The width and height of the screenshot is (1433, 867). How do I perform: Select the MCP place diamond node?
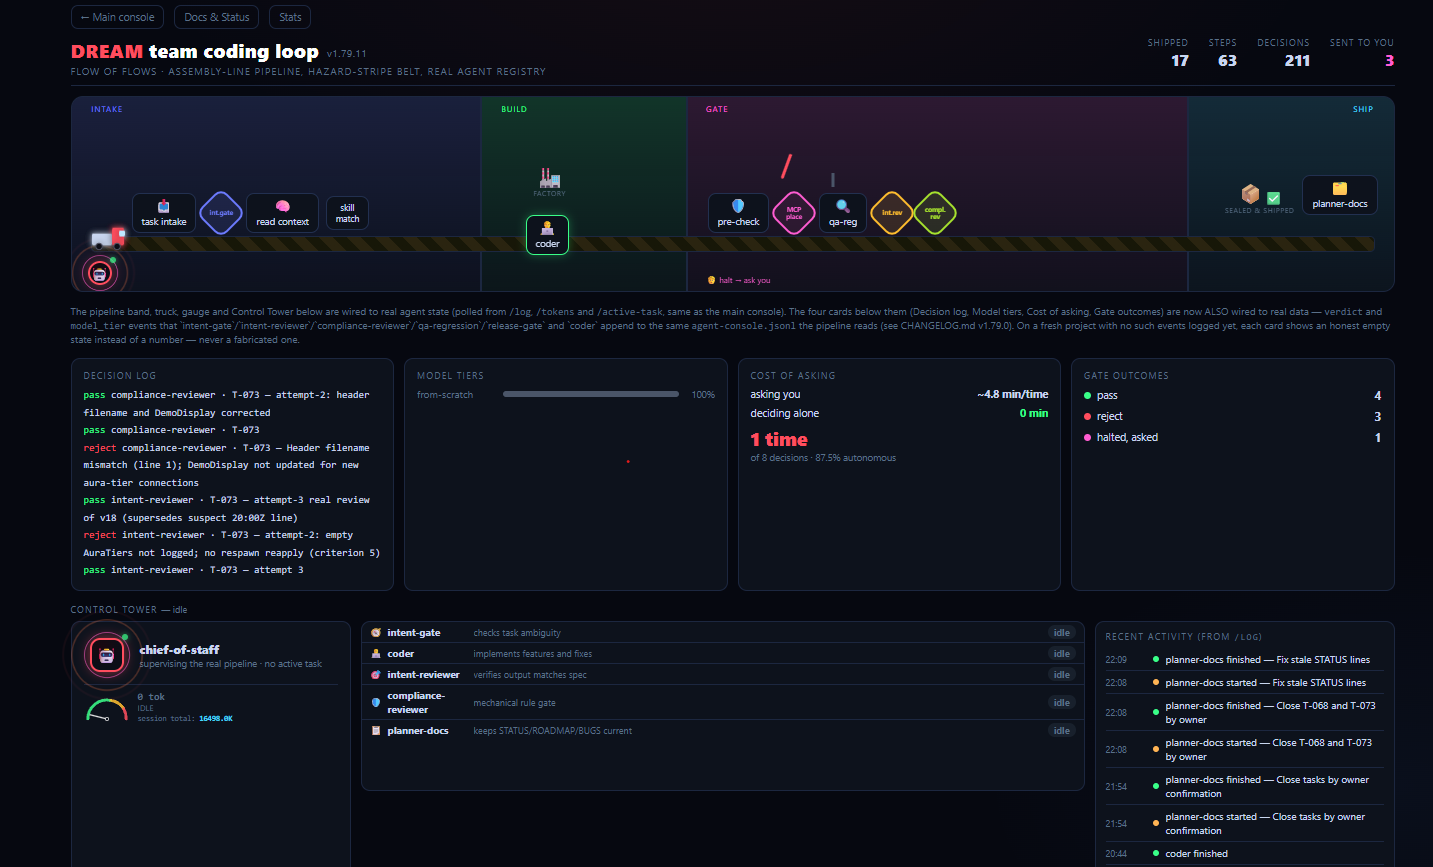pos(794,213)
